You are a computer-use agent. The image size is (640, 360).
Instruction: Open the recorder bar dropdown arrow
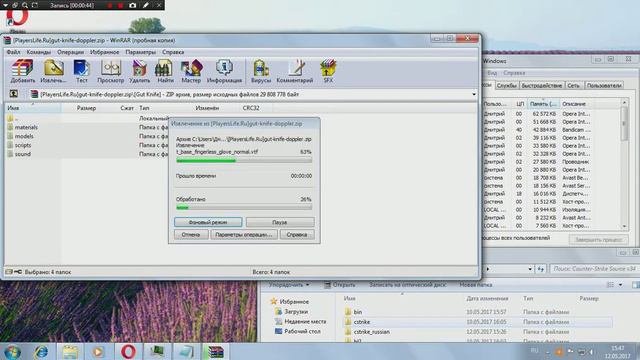6,5
